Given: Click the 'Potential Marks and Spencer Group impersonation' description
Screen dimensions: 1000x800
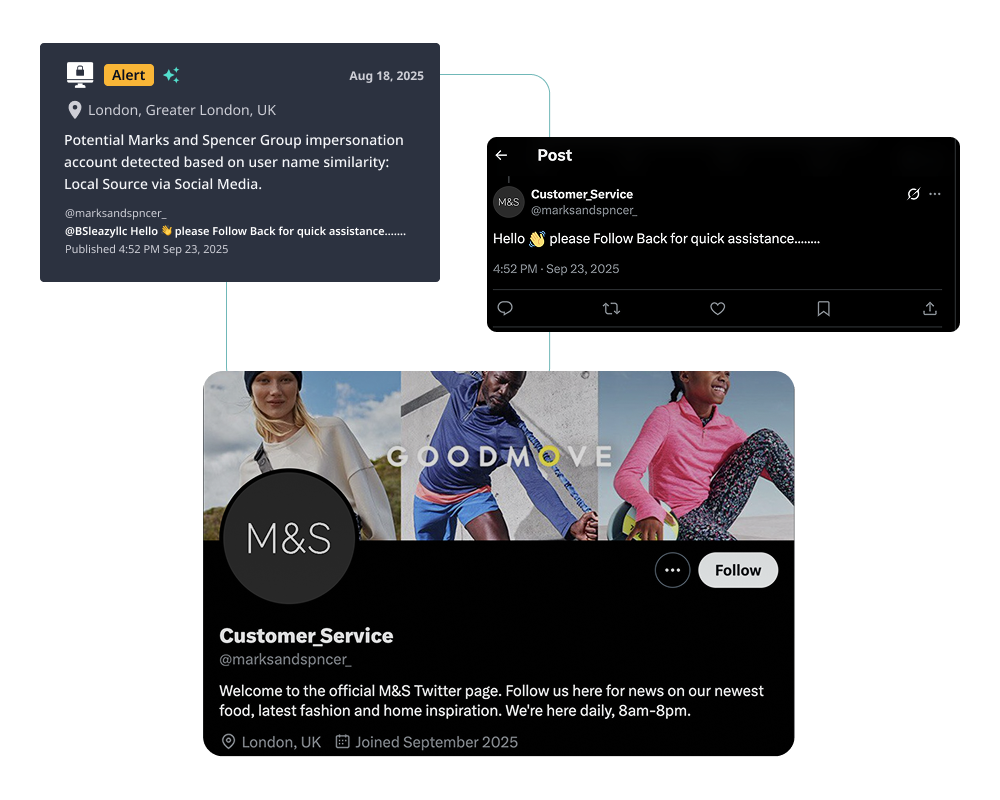Looking at the screenshot, I should pyautogui.click(x=234, y=162).
